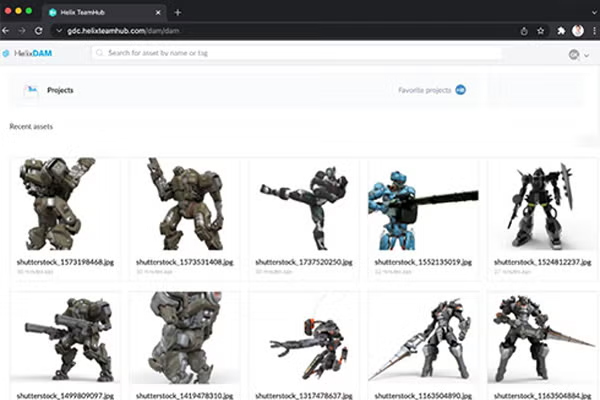Viewport: 600px width, 400px height.
Task: Click file name shutterstock_1317478637.jpg
Action: pos(304,395)
